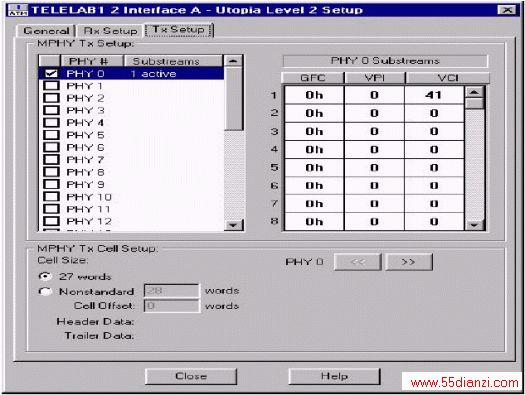525x395 pixels.
Task: Click the GFC cell in substream row 5
Action: coord(314,167)
